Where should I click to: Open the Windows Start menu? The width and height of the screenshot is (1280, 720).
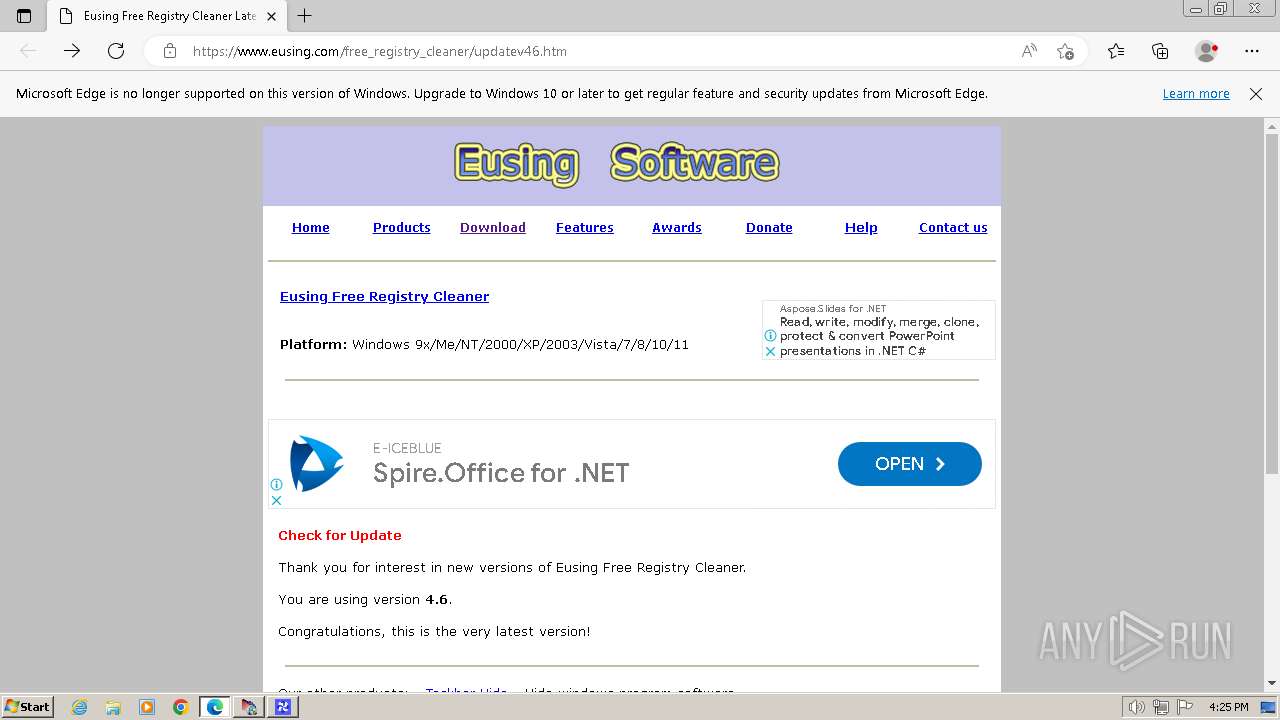tap(27, 707)
